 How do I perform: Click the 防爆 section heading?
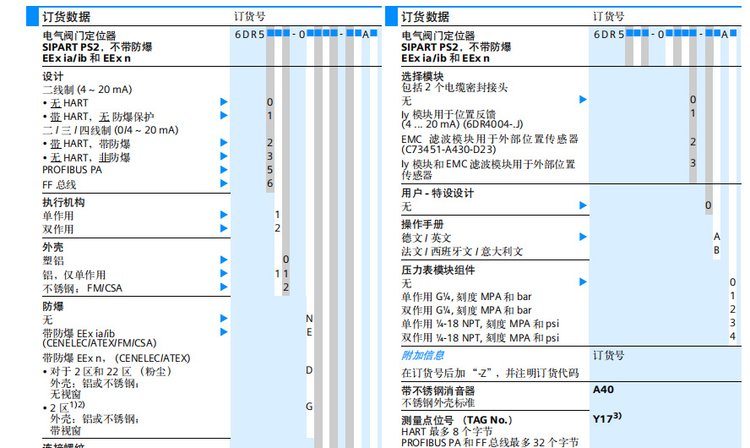click(x=53, y=304)
